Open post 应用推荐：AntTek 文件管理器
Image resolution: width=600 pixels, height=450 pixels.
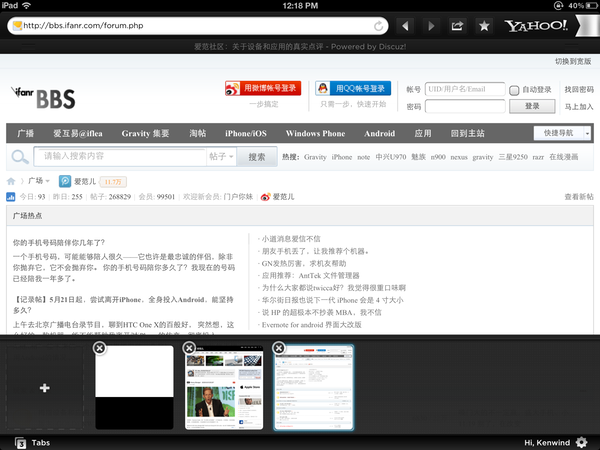click(310, 276)
